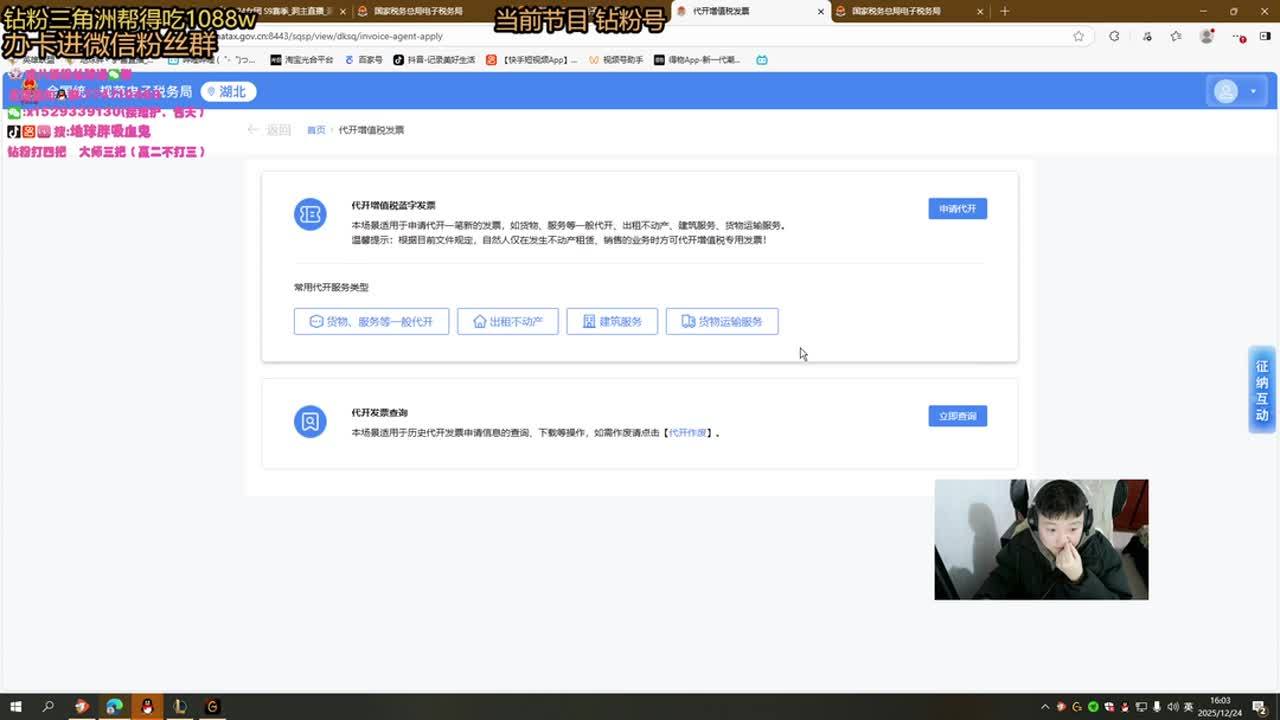The width and height of the screenshot is (1280, 720).
Task: Open the 湖北 region selector
Action: [x=228, y=92]
